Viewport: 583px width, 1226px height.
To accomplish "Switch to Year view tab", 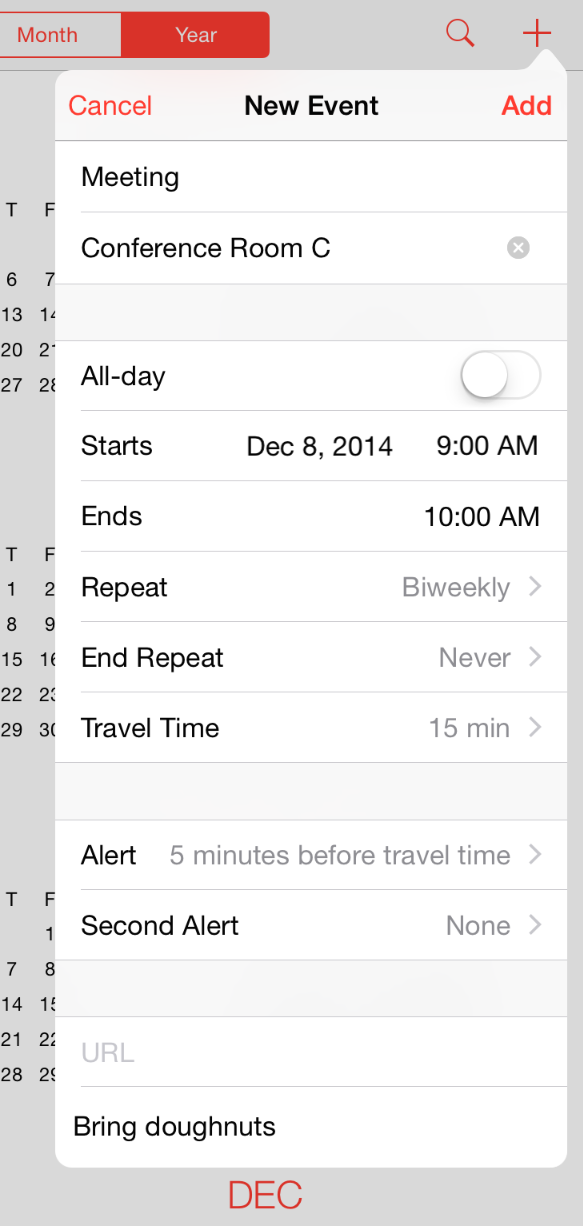I will point(196,35).
